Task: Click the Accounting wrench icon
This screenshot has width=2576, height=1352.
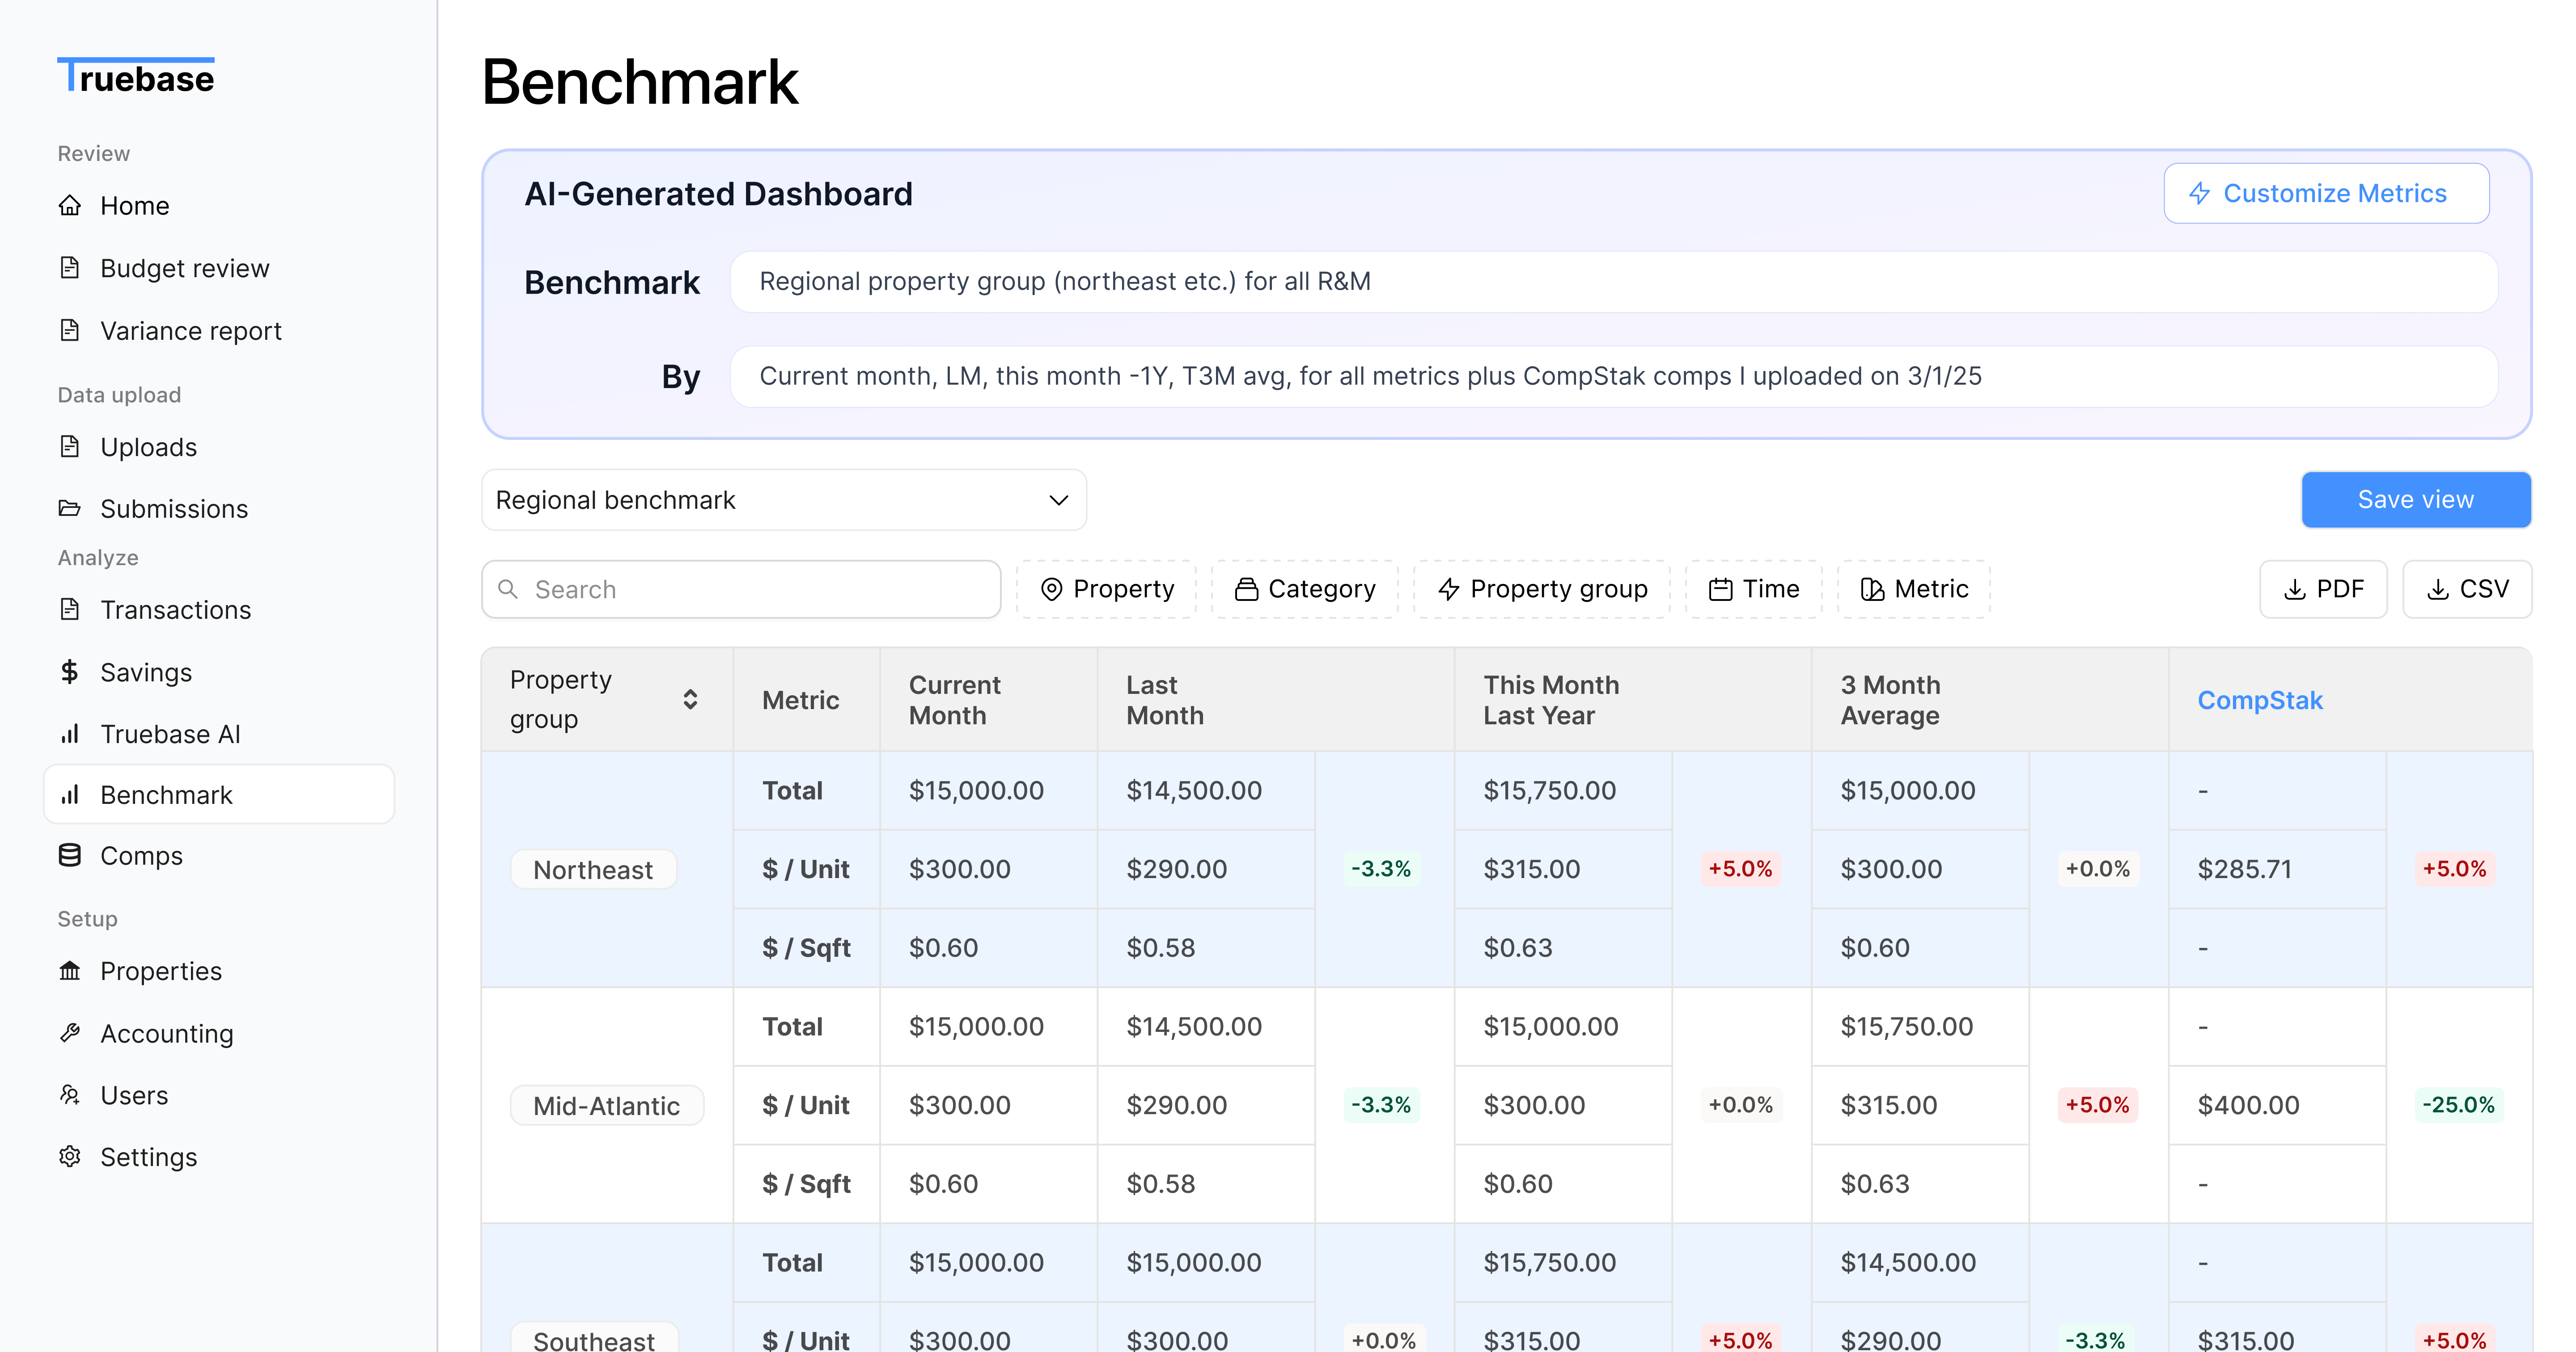Action: pyautogui.click(x=69, y=1033)
